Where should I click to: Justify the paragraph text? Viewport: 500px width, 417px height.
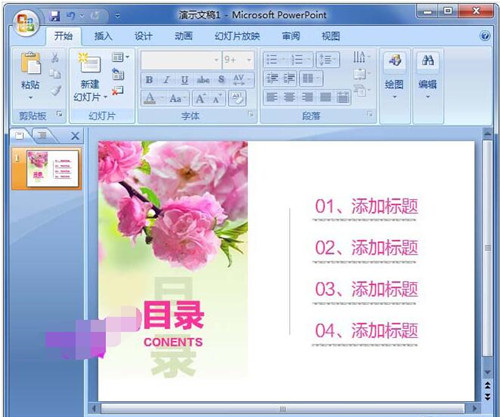(x=325, y=98)
